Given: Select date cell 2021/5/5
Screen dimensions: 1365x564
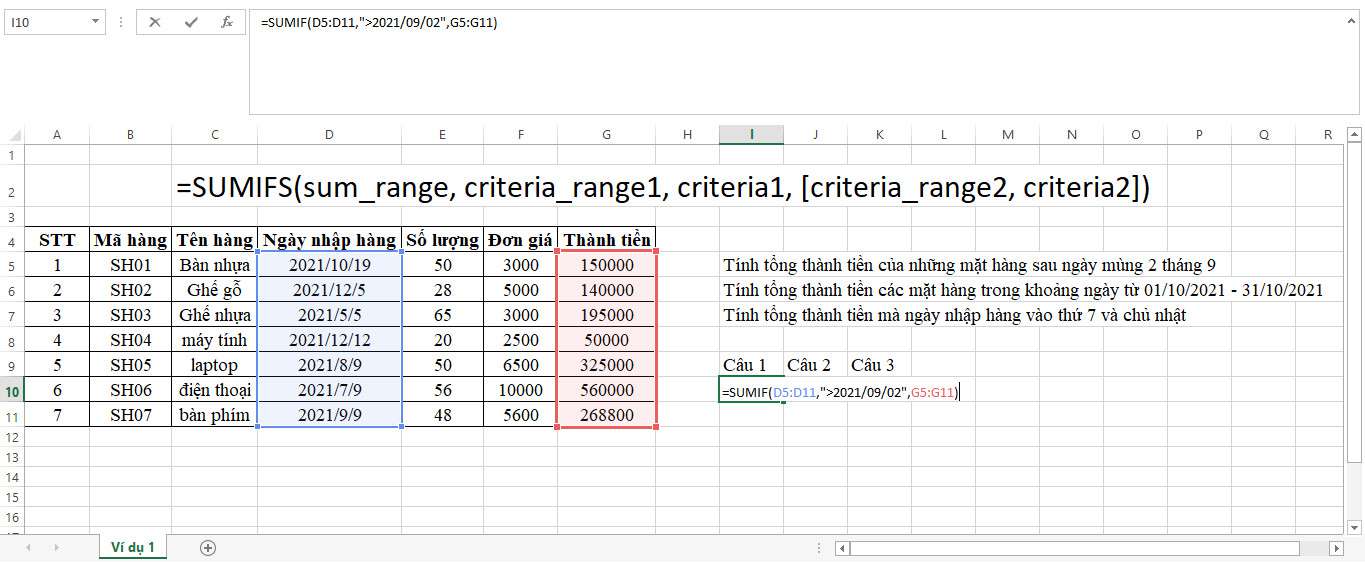Looking at the screenshot, I should tap(330, 315).
